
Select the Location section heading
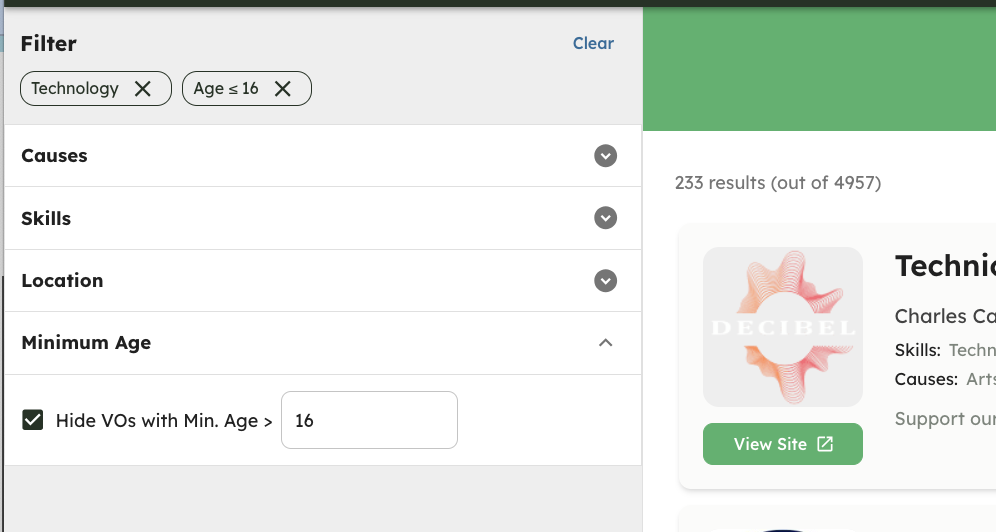click(62, 281)
